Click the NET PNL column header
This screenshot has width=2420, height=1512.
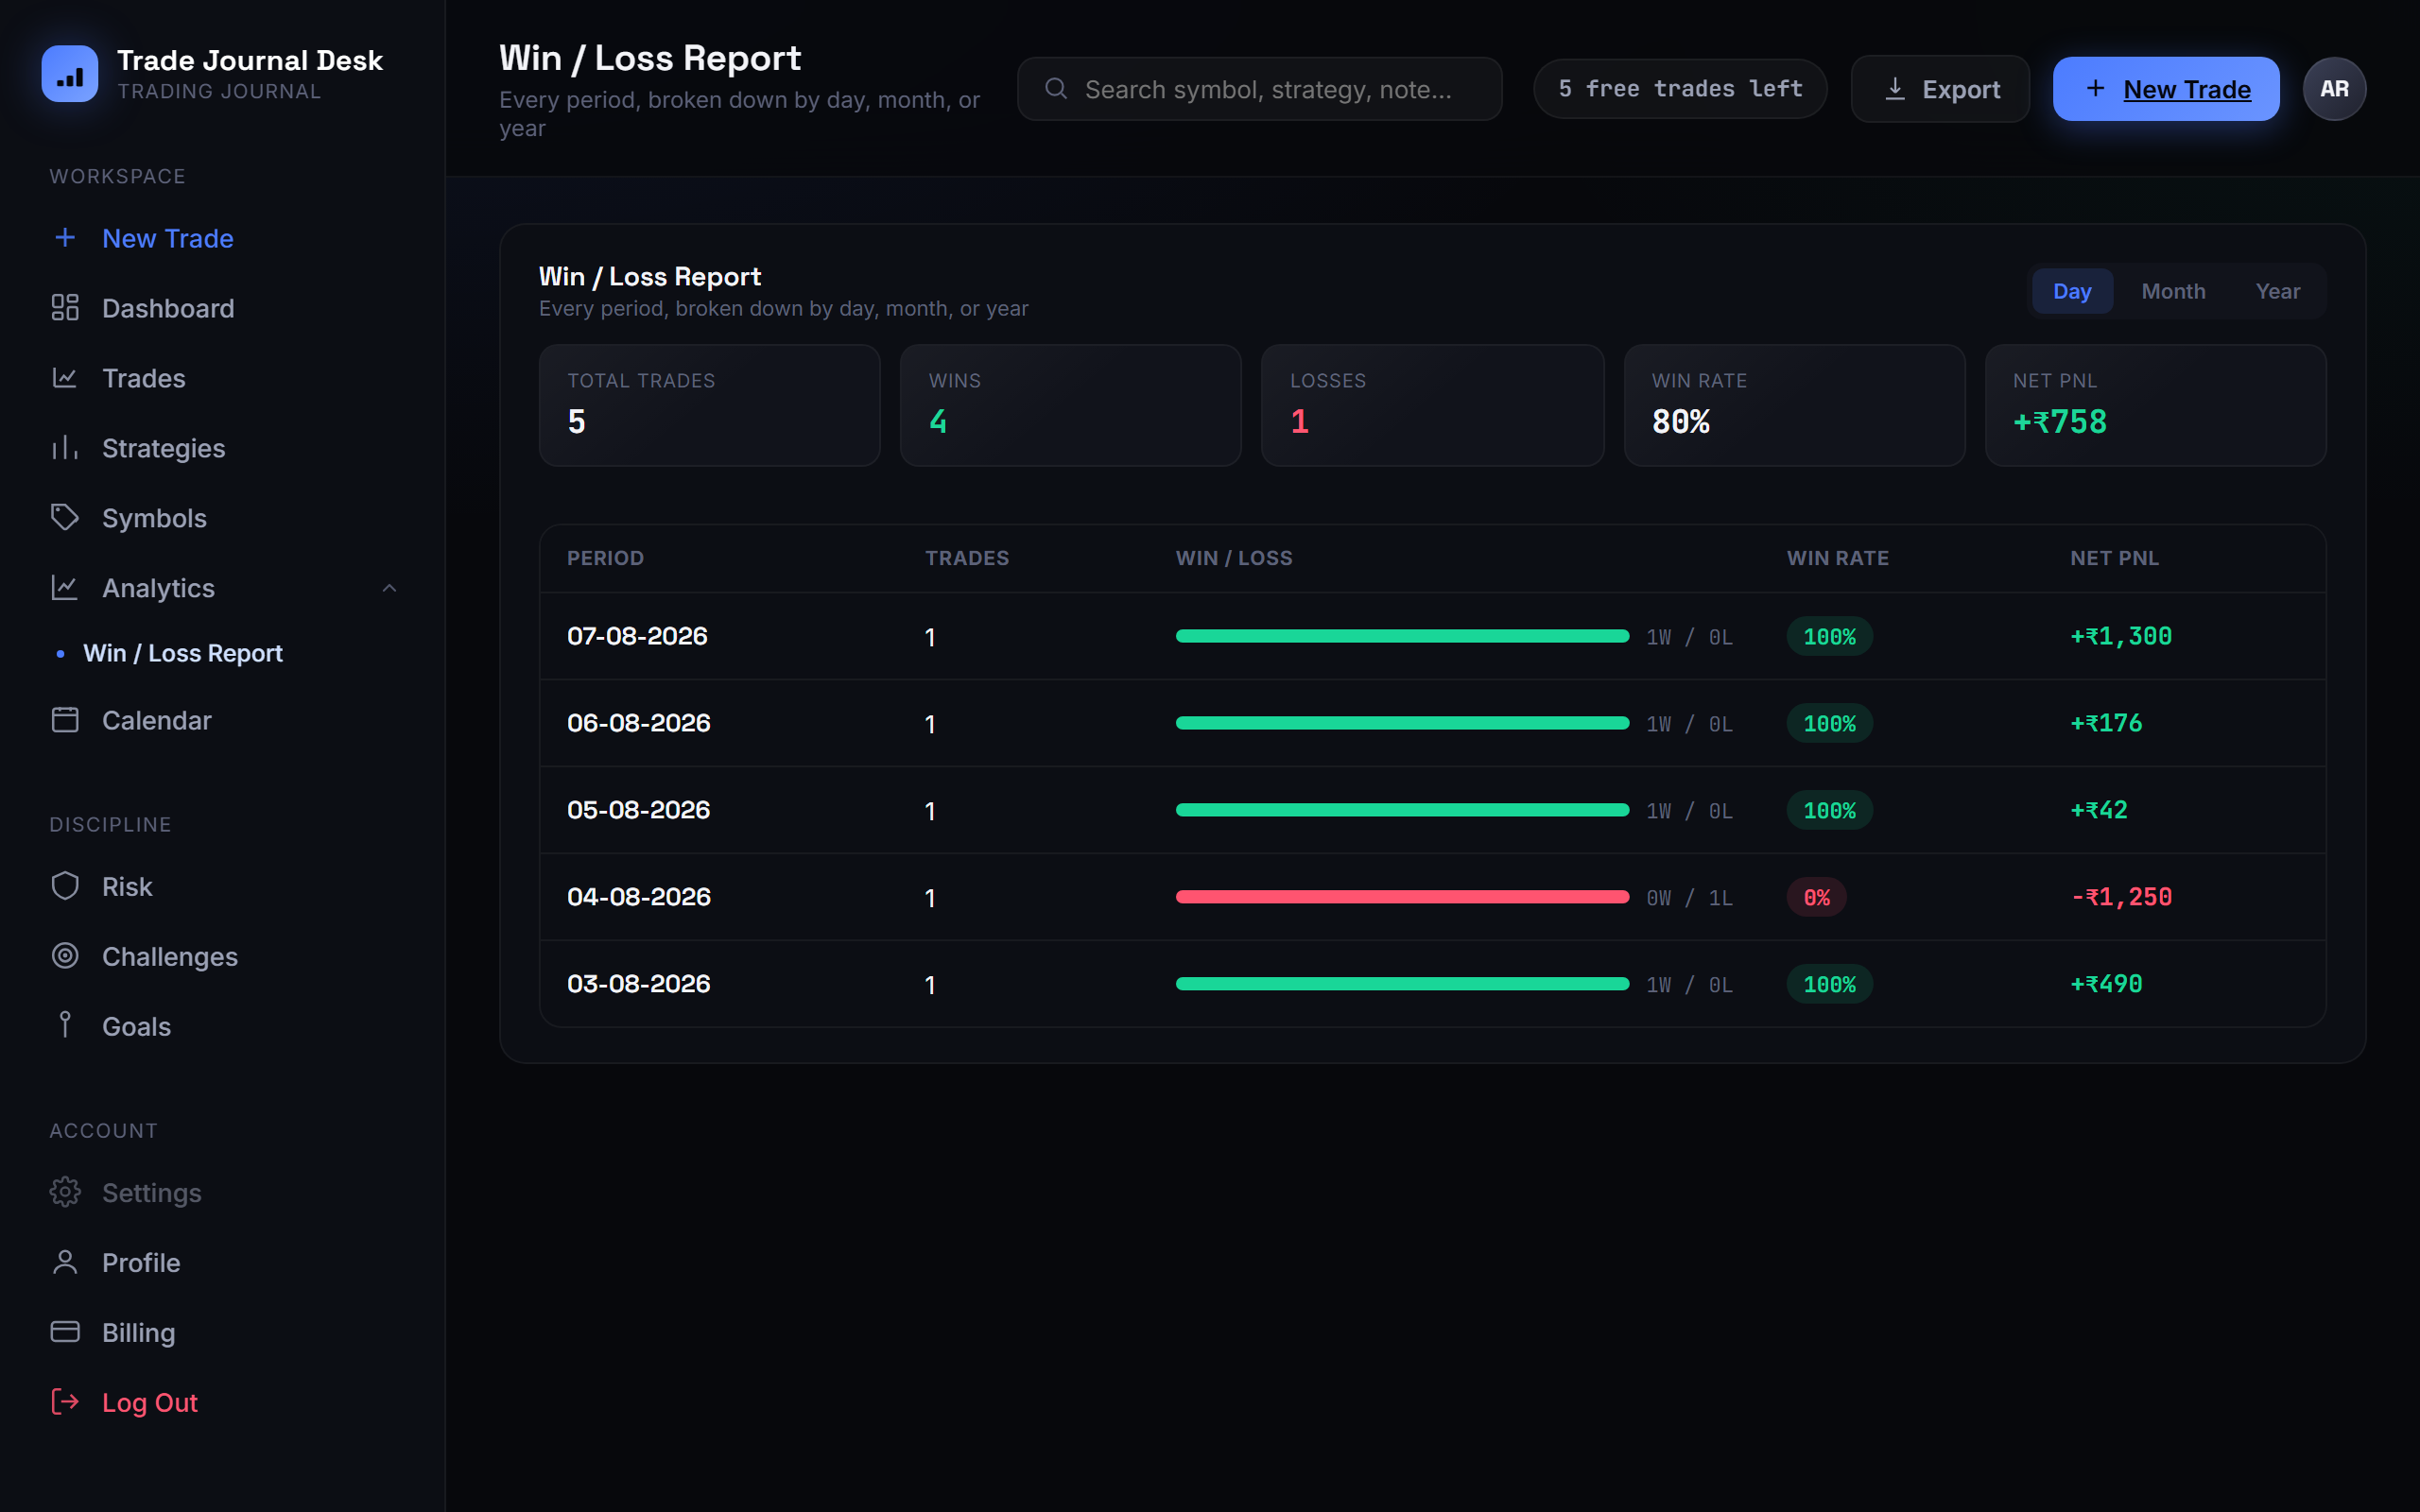tap(2114, 558)
